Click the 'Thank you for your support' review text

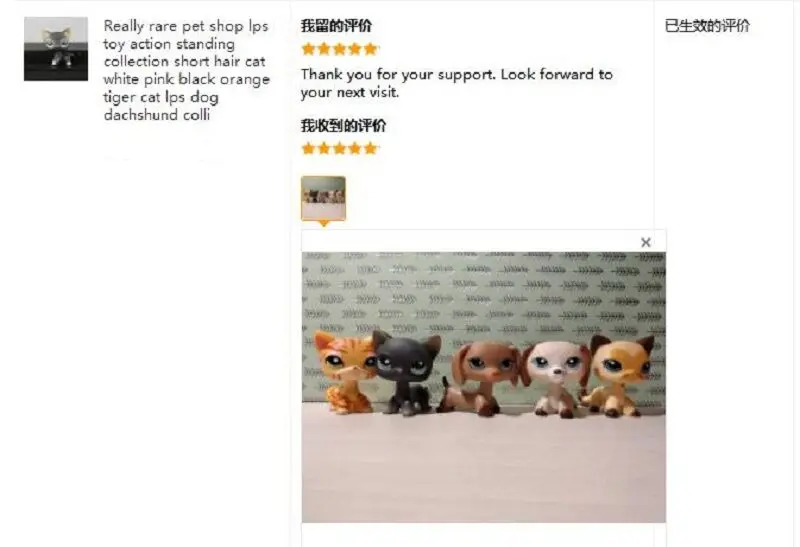457,83
